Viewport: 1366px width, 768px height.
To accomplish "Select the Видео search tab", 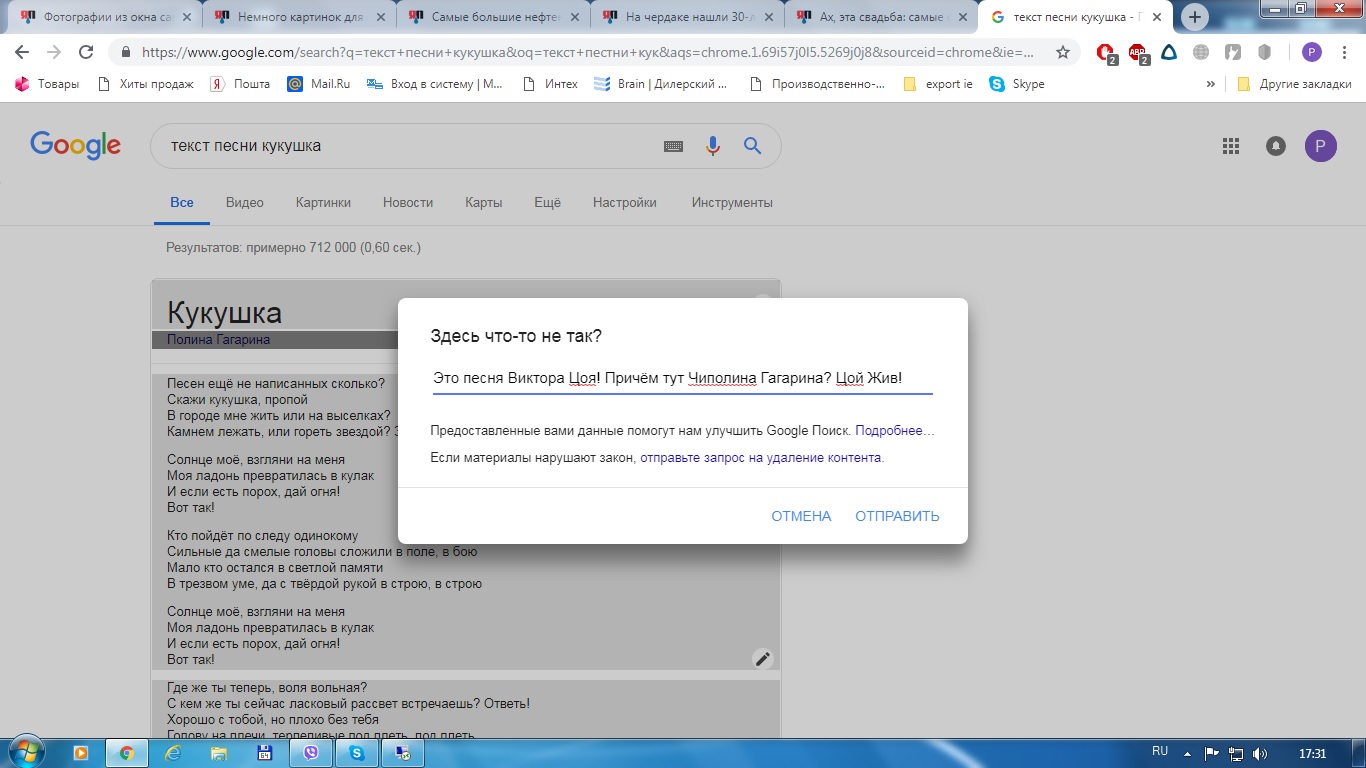I will (245, 202).
